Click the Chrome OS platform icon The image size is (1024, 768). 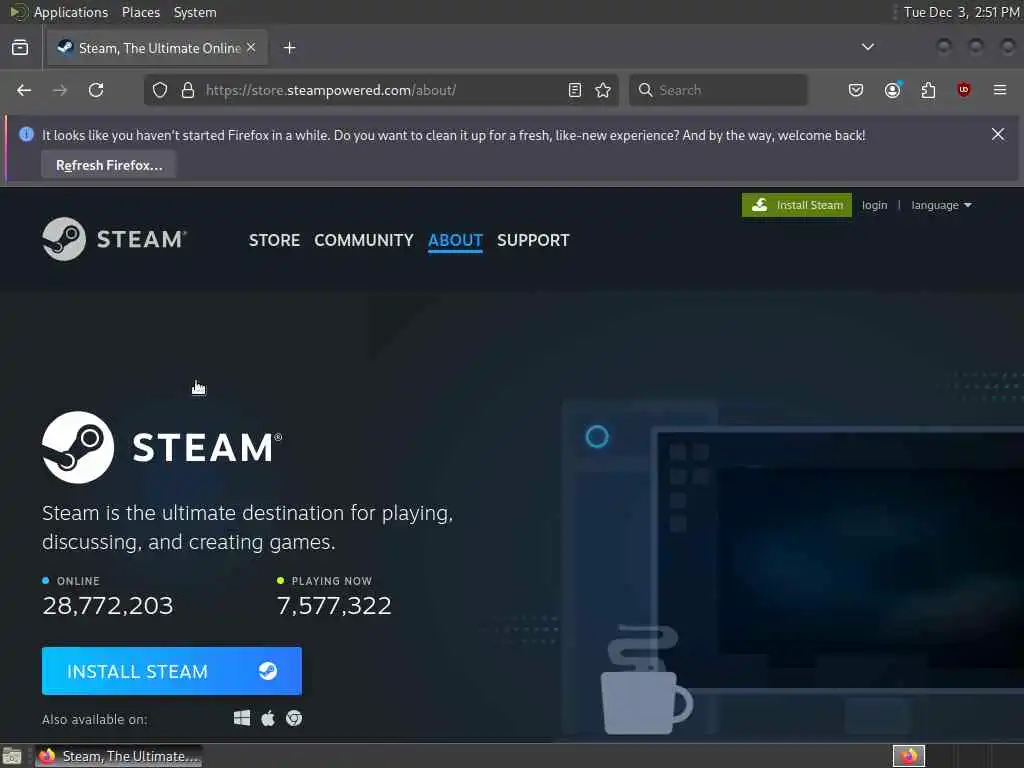point(294,718)
